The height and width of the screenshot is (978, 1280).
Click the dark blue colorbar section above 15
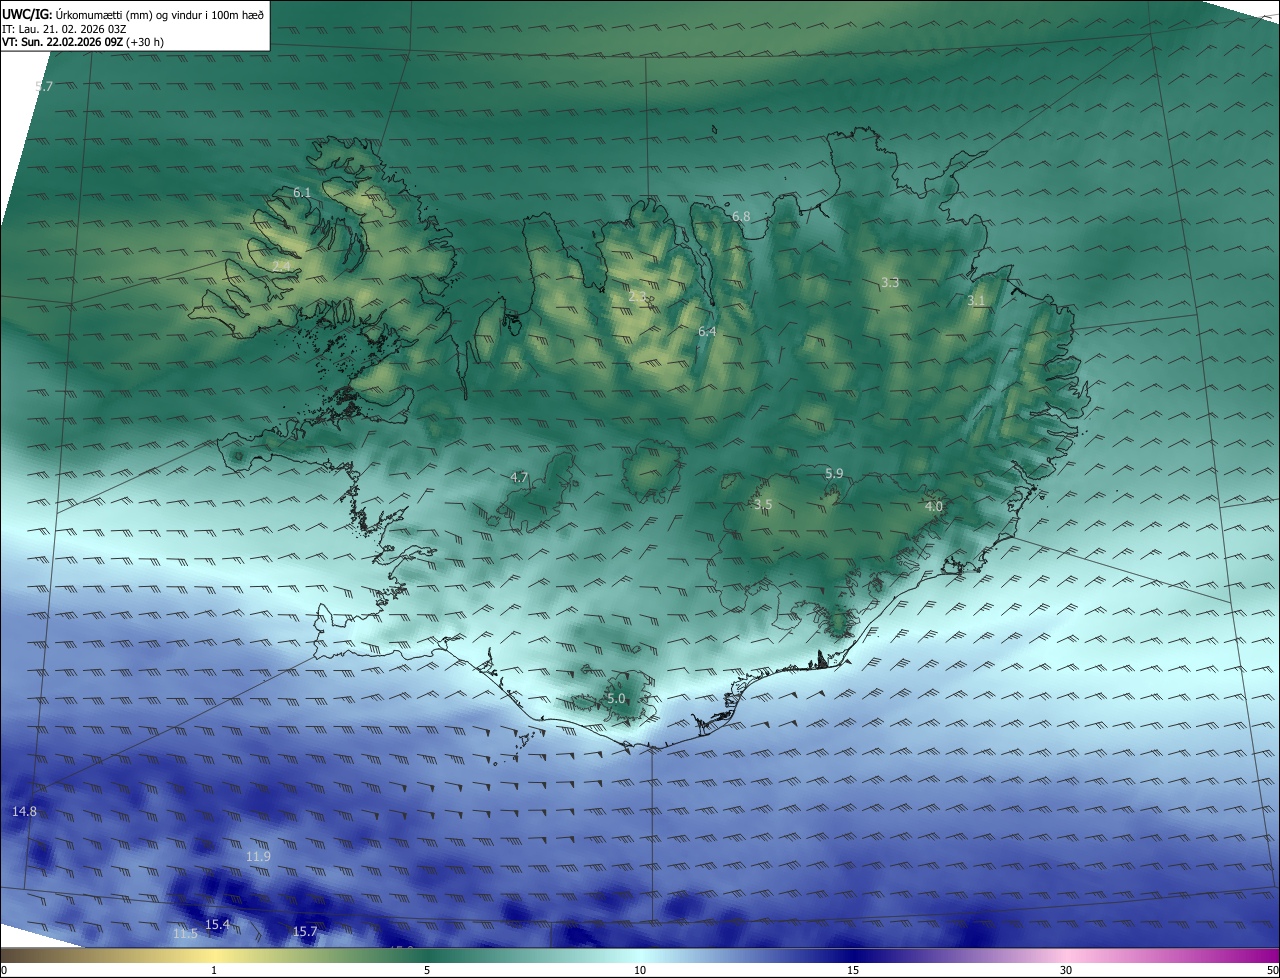tap(853, 955)
